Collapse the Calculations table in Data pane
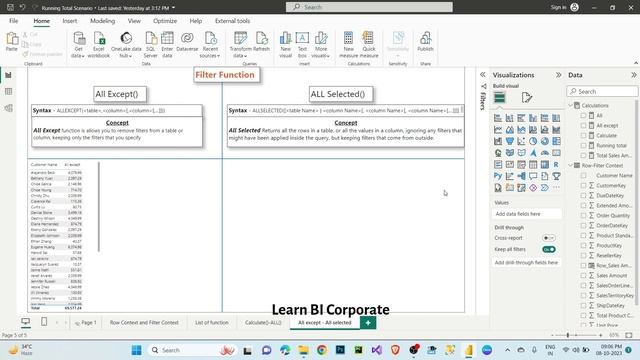 coord(571,105)
